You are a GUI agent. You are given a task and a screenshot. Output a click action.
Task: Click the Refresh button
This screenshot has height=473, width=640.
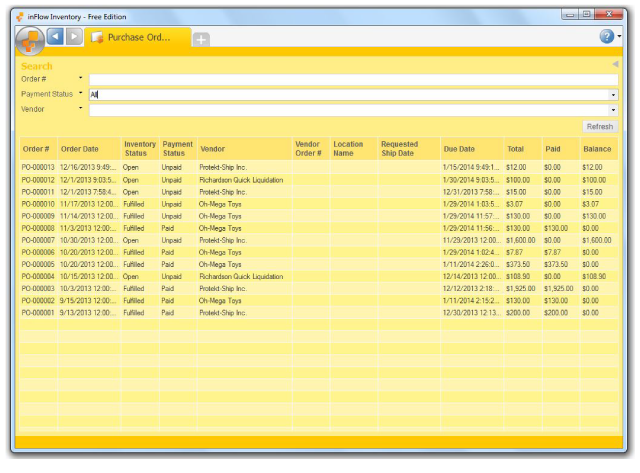(x=600, y=127)
